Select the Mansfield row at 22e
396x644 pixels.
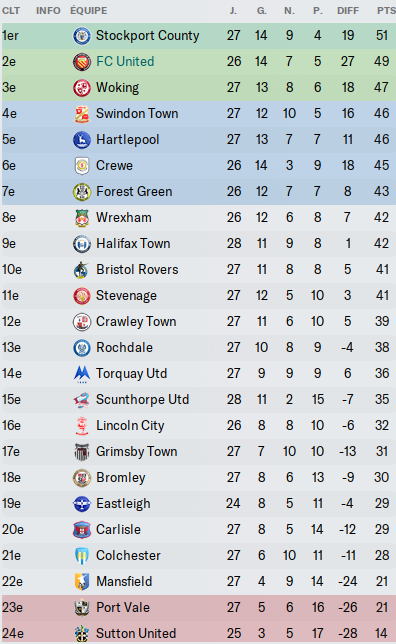199,582
